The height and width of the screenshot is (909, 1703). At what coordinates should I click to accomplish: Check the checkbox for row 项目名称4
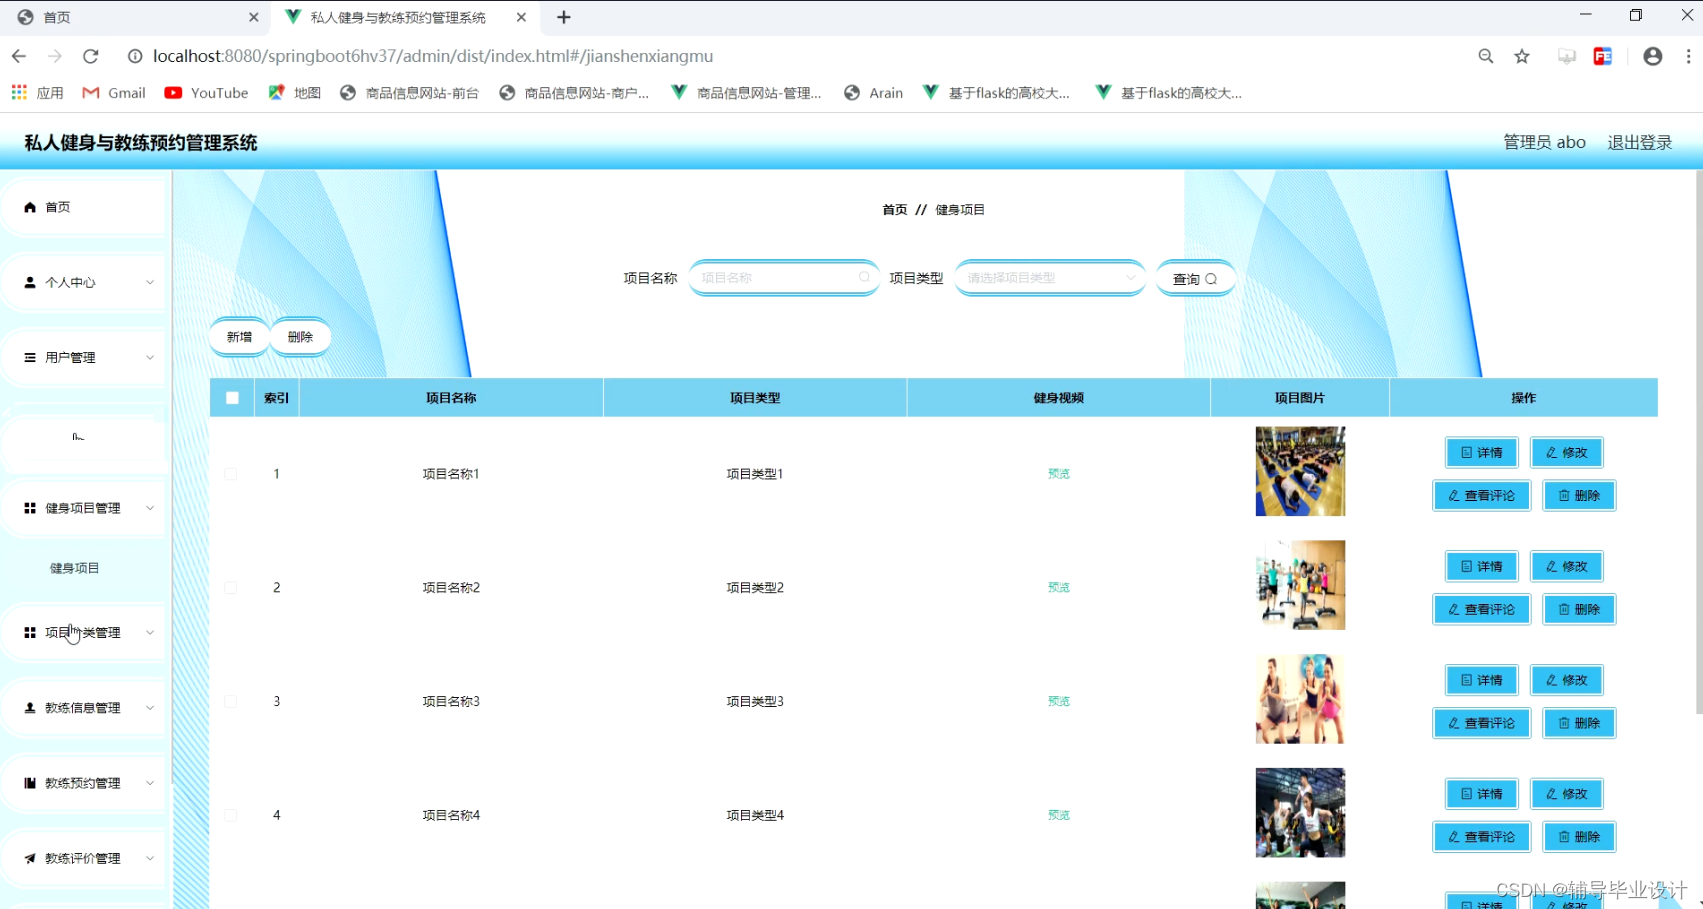[x=231, y=815]
